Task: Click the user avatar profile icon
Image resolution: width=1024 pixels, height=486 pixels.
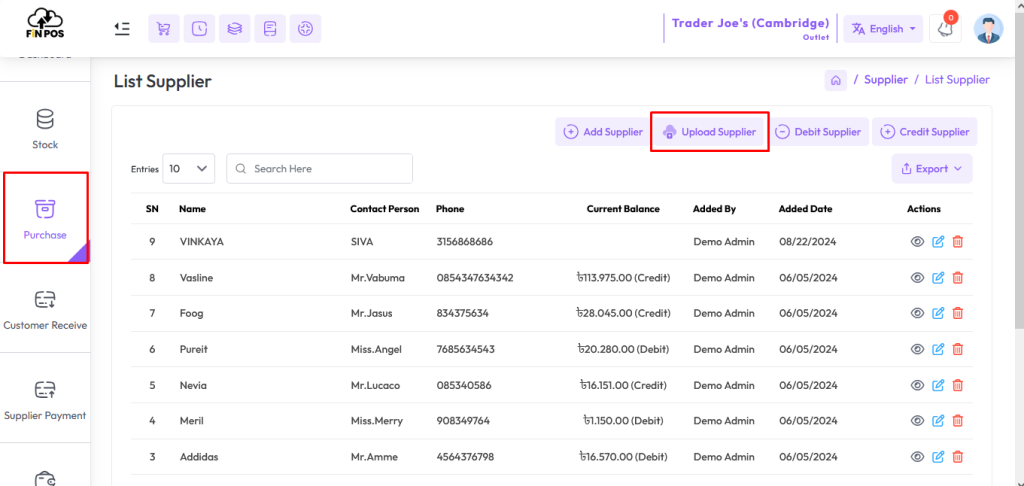Action: pyautogui.click(x=988, y=29)
